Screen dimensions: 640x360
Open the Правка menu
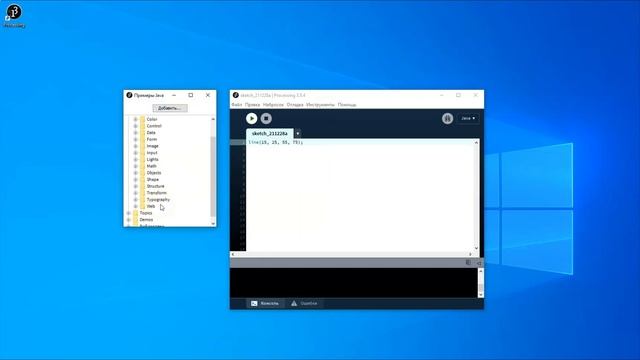click(252, 105)
